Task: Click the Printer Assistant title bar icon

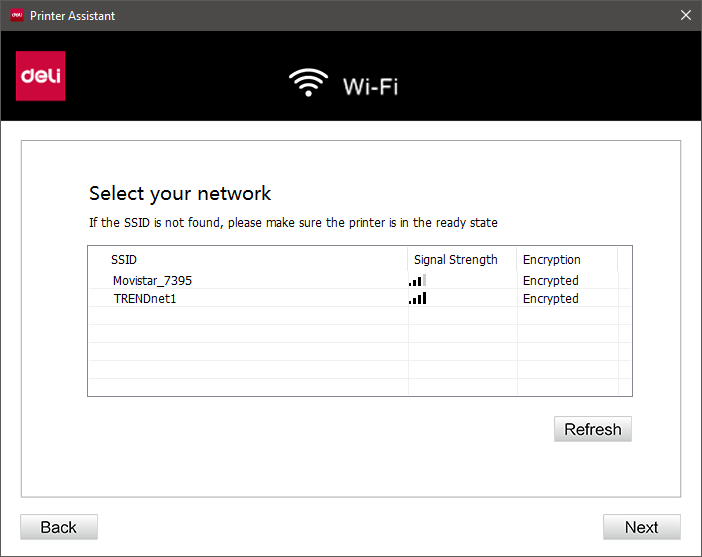Action: pyautogui.click(x=16, y=15)
